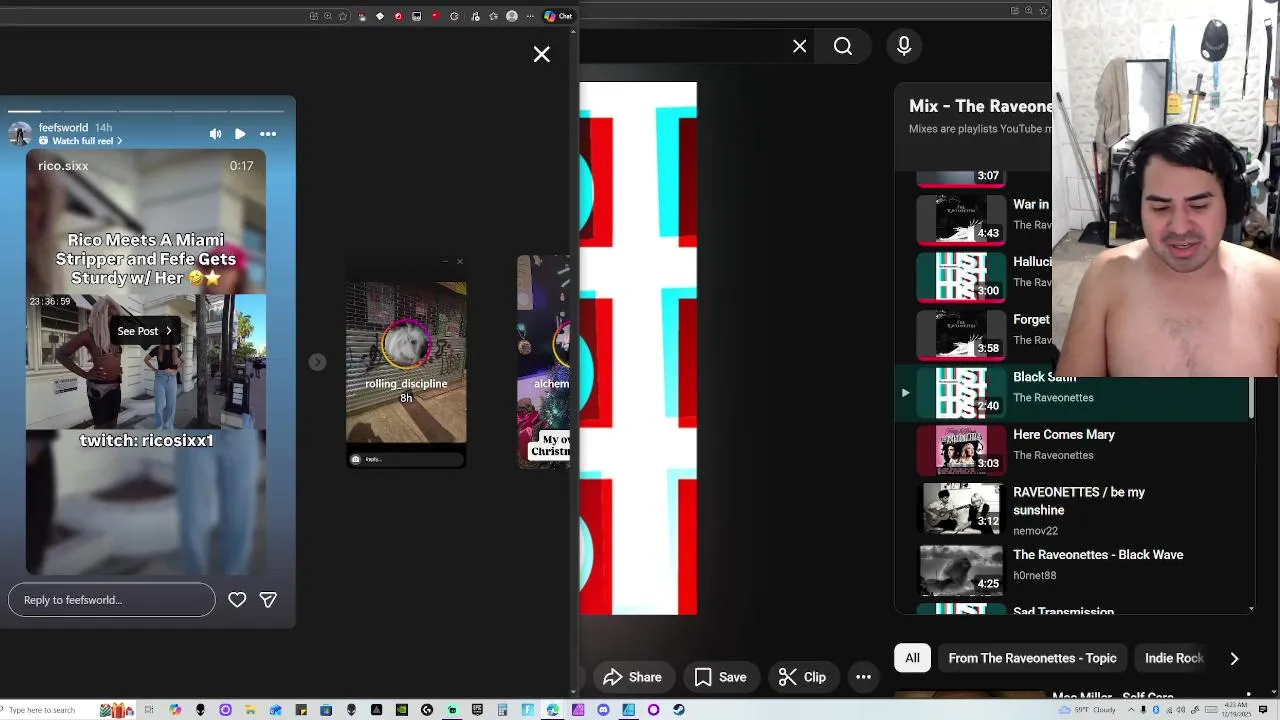Expand the hidden system tray icons
The image size is (1280, 720).
pyautogui.click(x=1131, y=710)
